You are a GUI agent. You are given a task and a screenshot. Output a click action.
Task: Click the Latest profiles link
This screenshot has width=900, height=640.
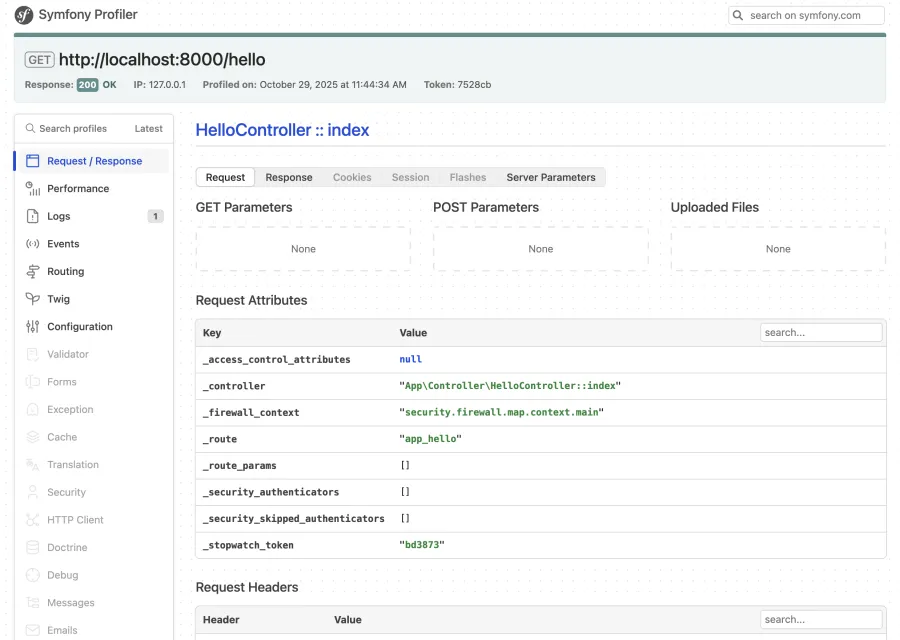pos(148,128)
